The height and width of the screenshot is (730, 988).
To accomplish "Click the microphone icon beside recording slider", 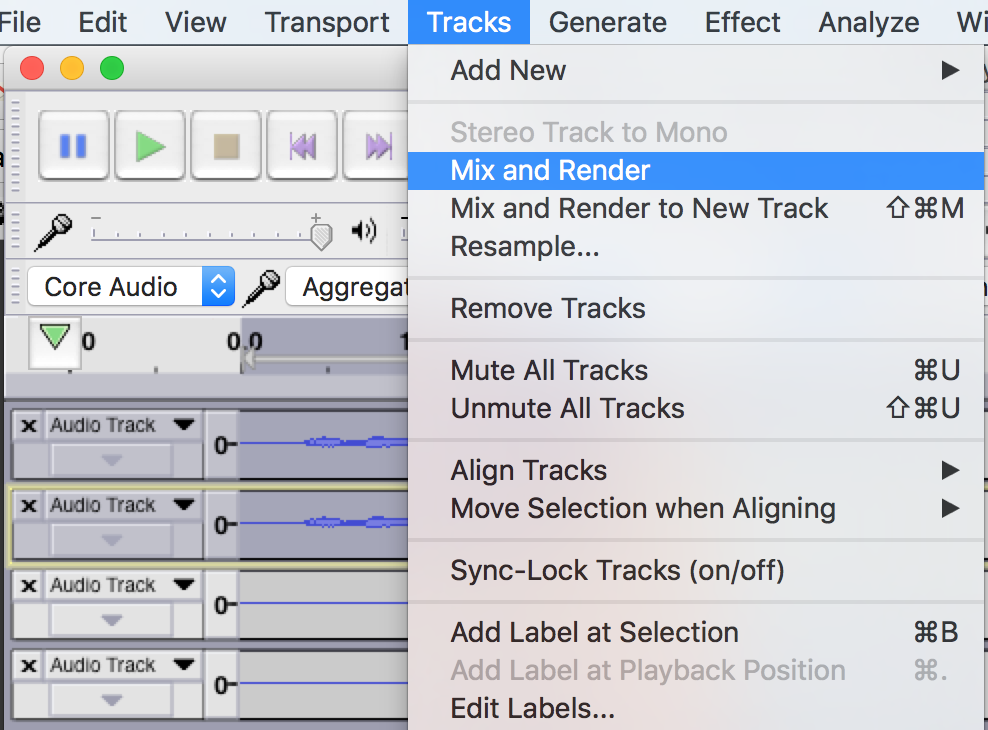I will coord(53,232).
